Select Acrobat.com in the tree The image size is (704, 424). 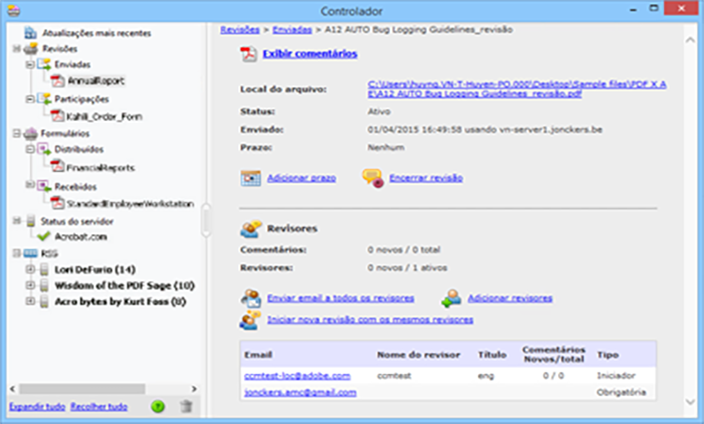tap(81, 237)
